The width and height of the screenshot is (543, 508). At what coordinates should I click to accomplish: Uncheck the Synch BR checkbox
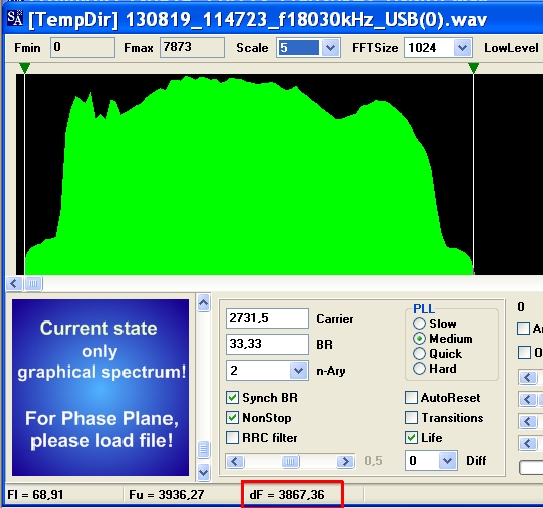pyautogui.click(x=232, y=398)
